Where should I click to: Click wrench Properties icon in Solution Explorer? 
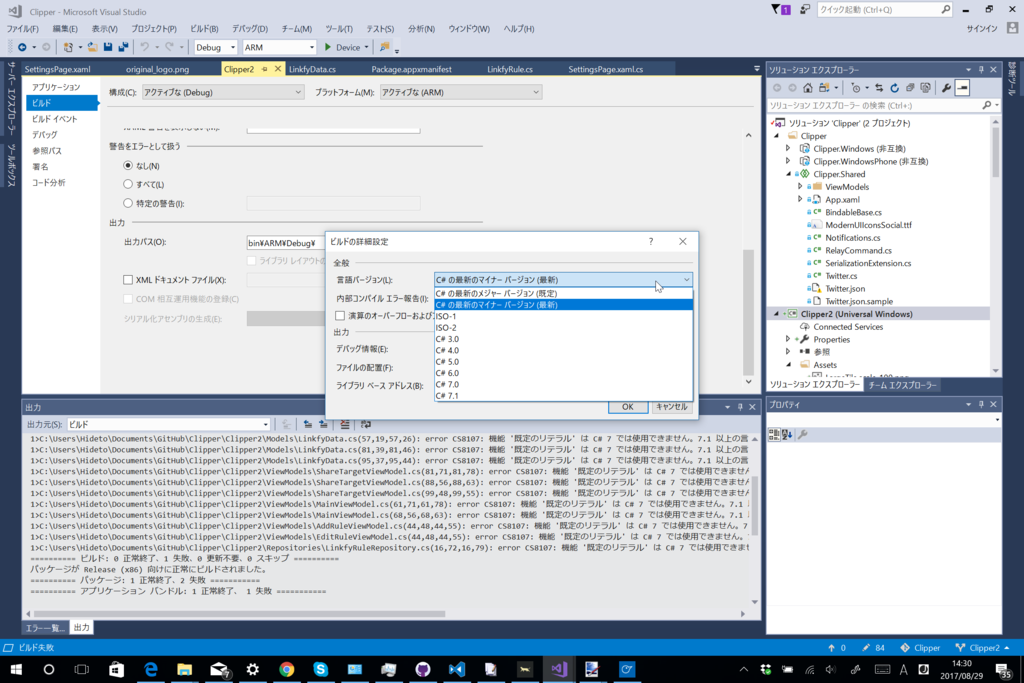946,87
